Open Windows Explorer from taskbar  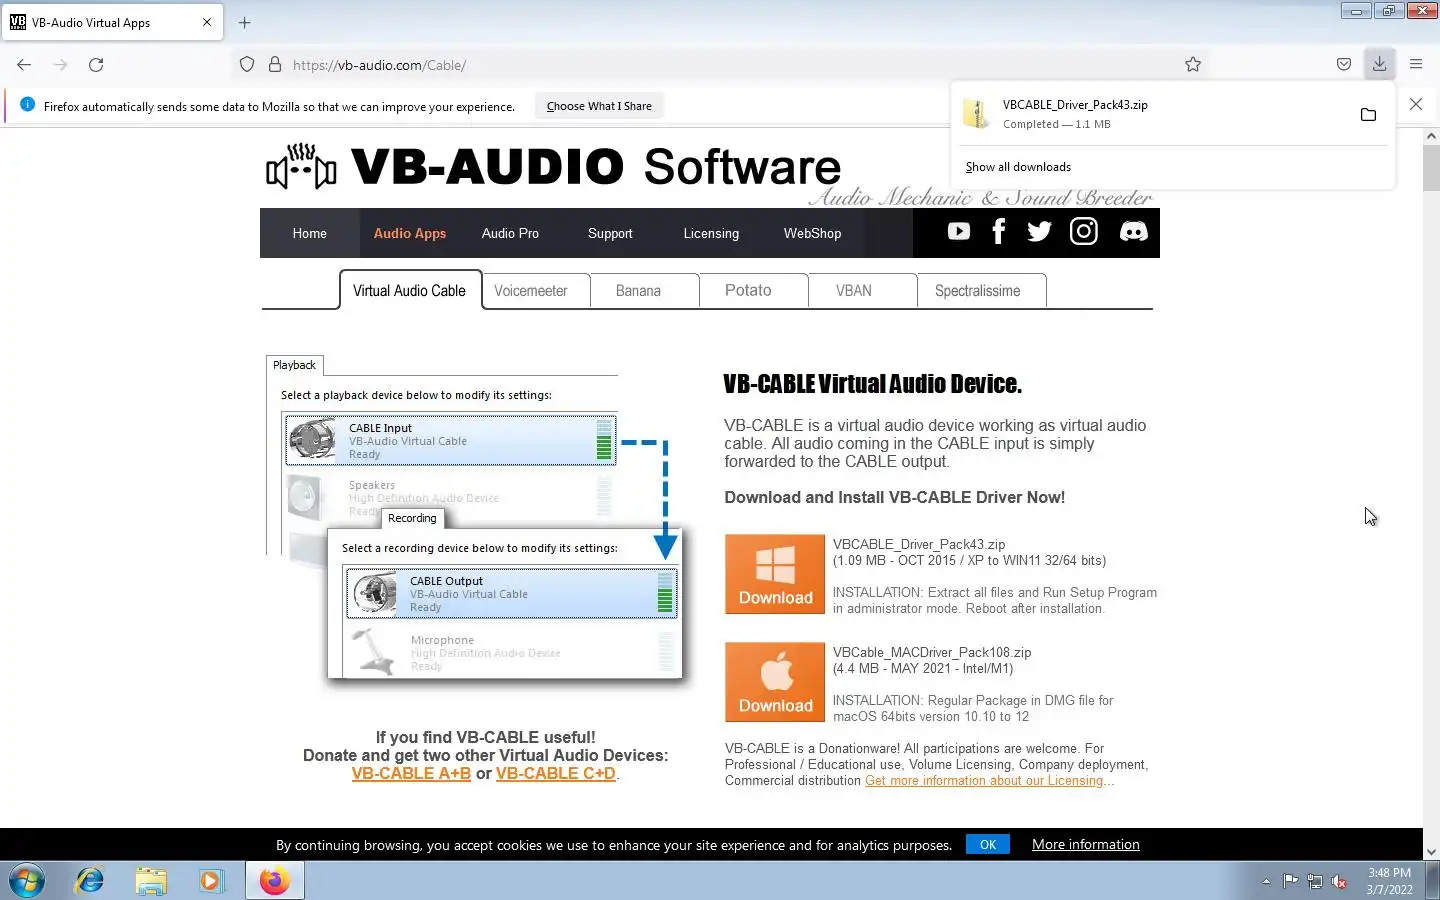click(x=151, y=881)
